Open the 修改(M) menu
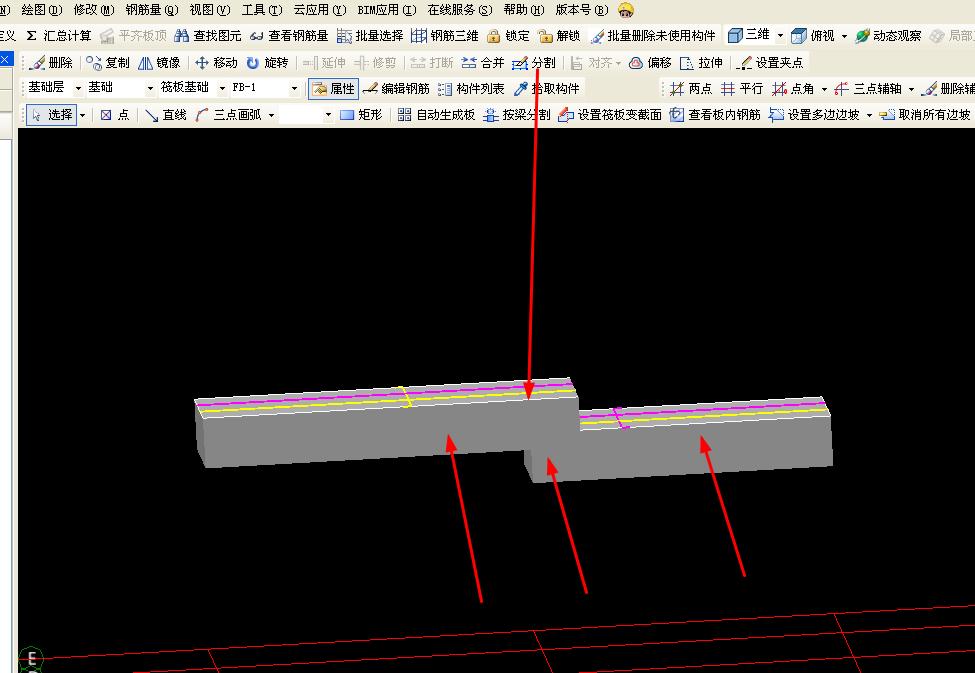The image size is (975, 673). [x=94, y=10]
